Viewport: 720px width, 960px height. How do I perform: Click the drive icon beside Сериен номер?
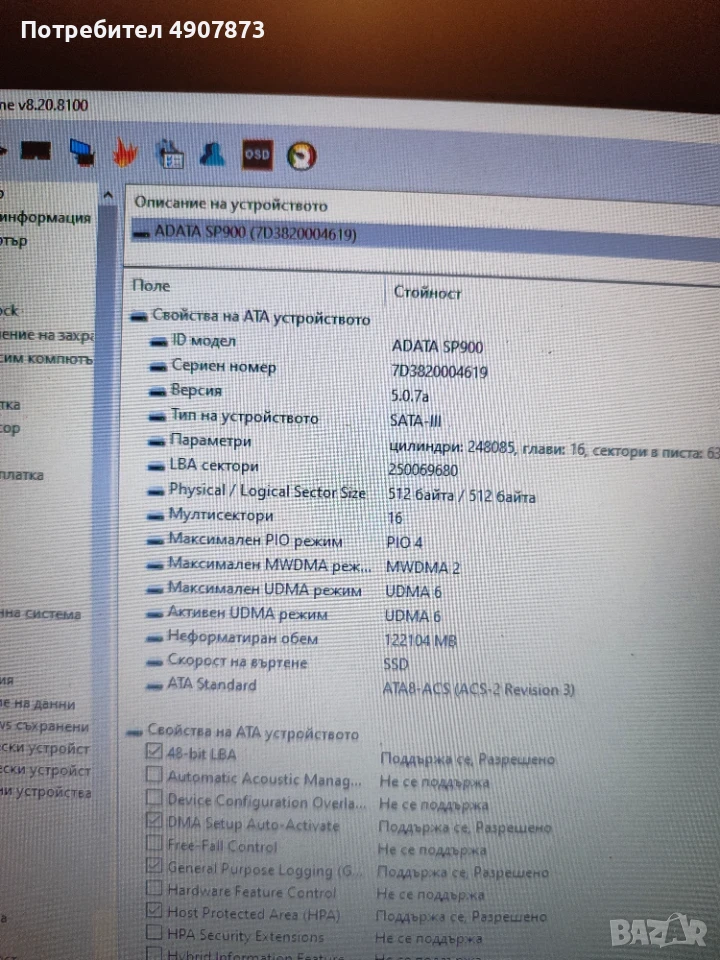[x=159, y=367]
